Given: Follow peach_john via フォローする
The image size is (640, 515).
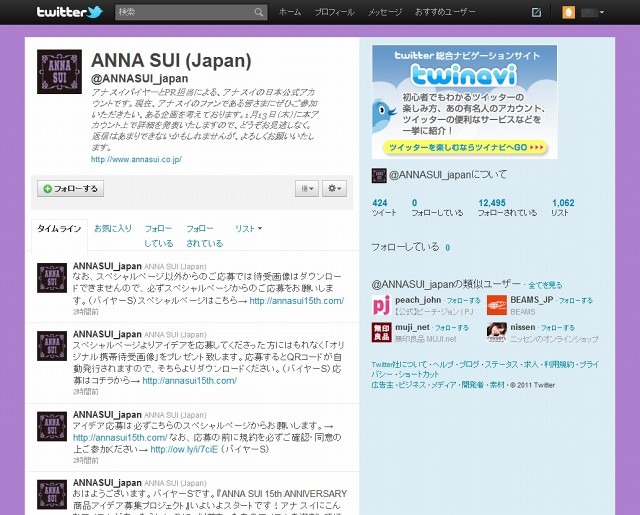Looking at the screenshot, I should [x=463, y=301].
